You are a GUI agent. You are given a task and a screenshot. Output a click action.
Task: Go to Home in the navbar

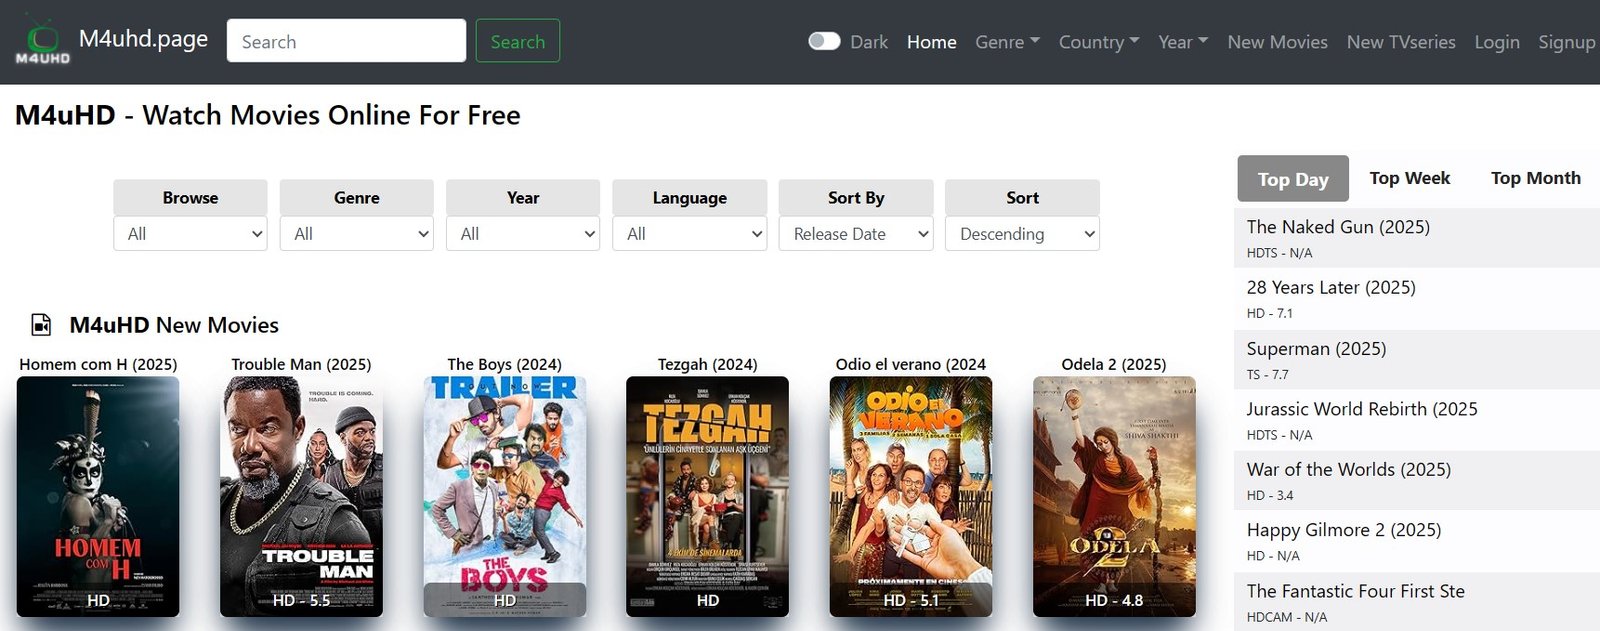point(932,42)
